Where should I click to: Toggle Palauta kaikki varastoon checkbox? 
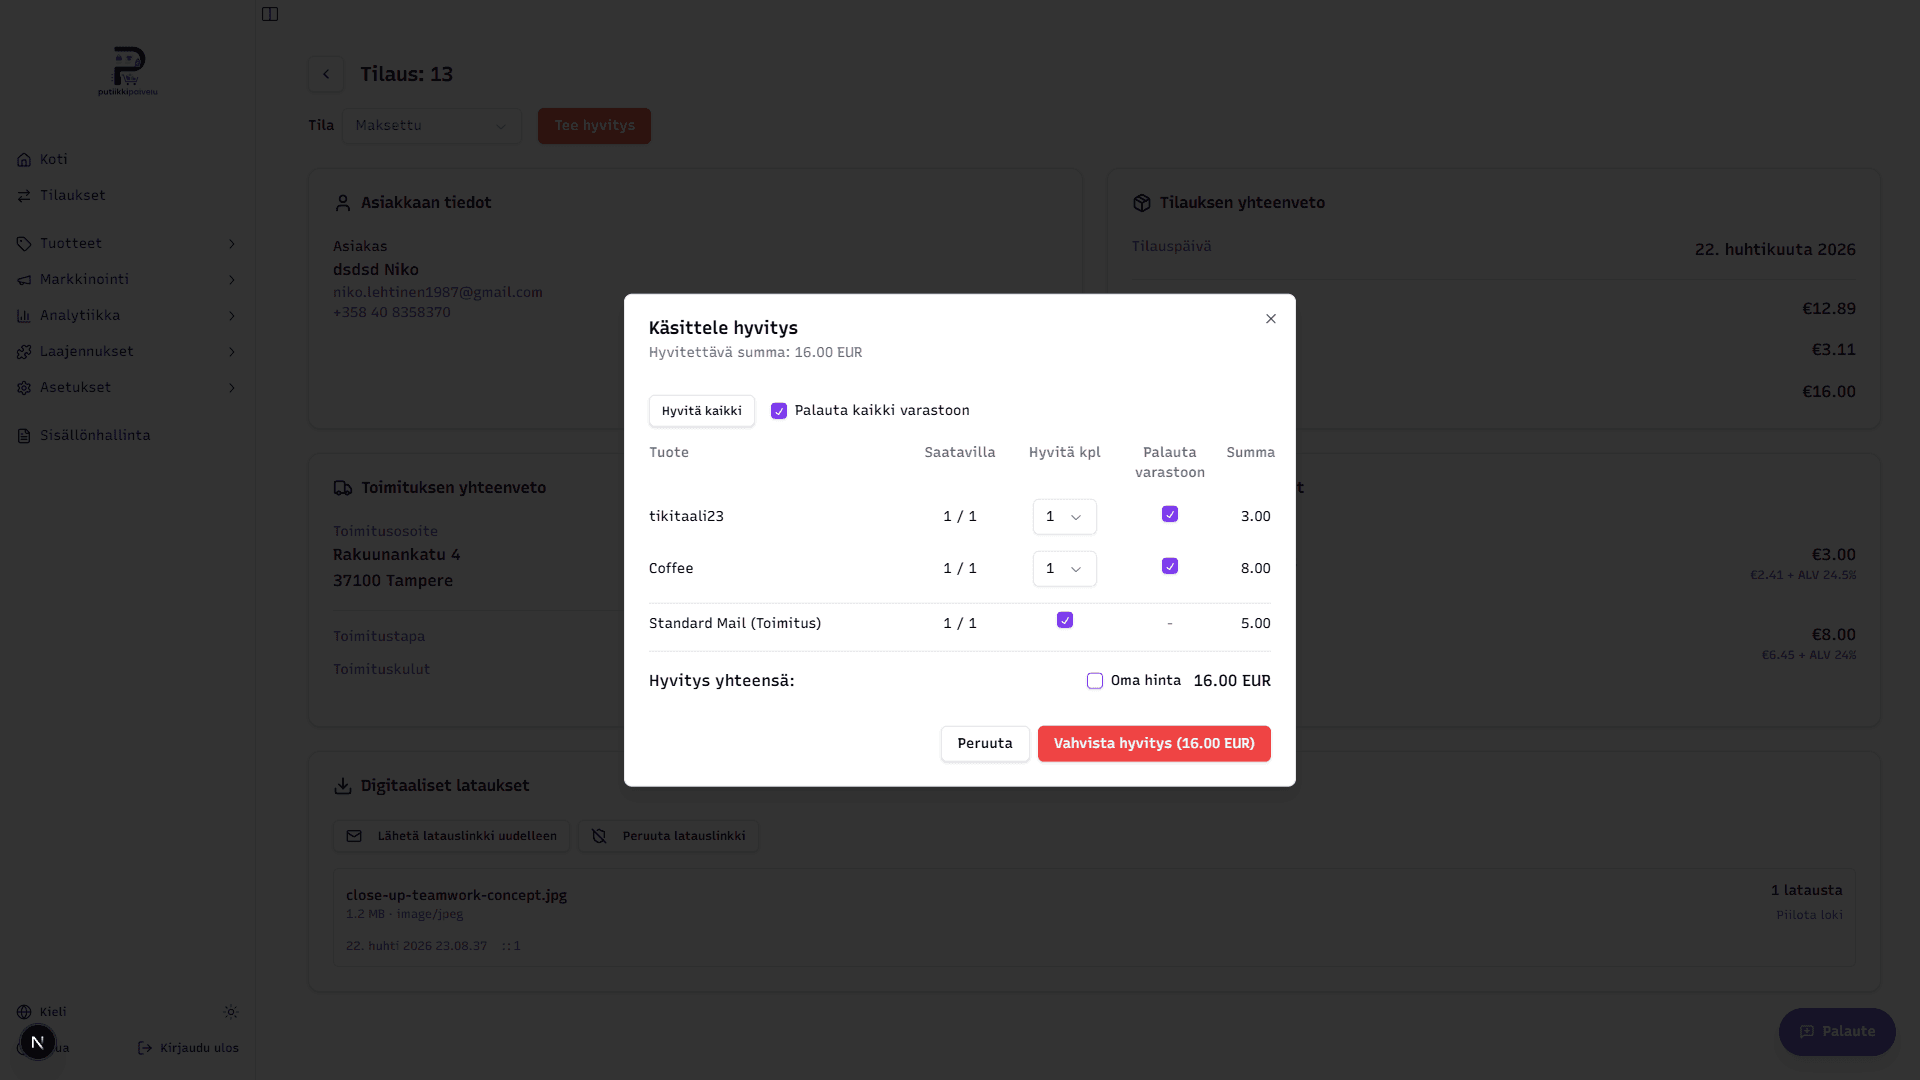tap(779, 411)
